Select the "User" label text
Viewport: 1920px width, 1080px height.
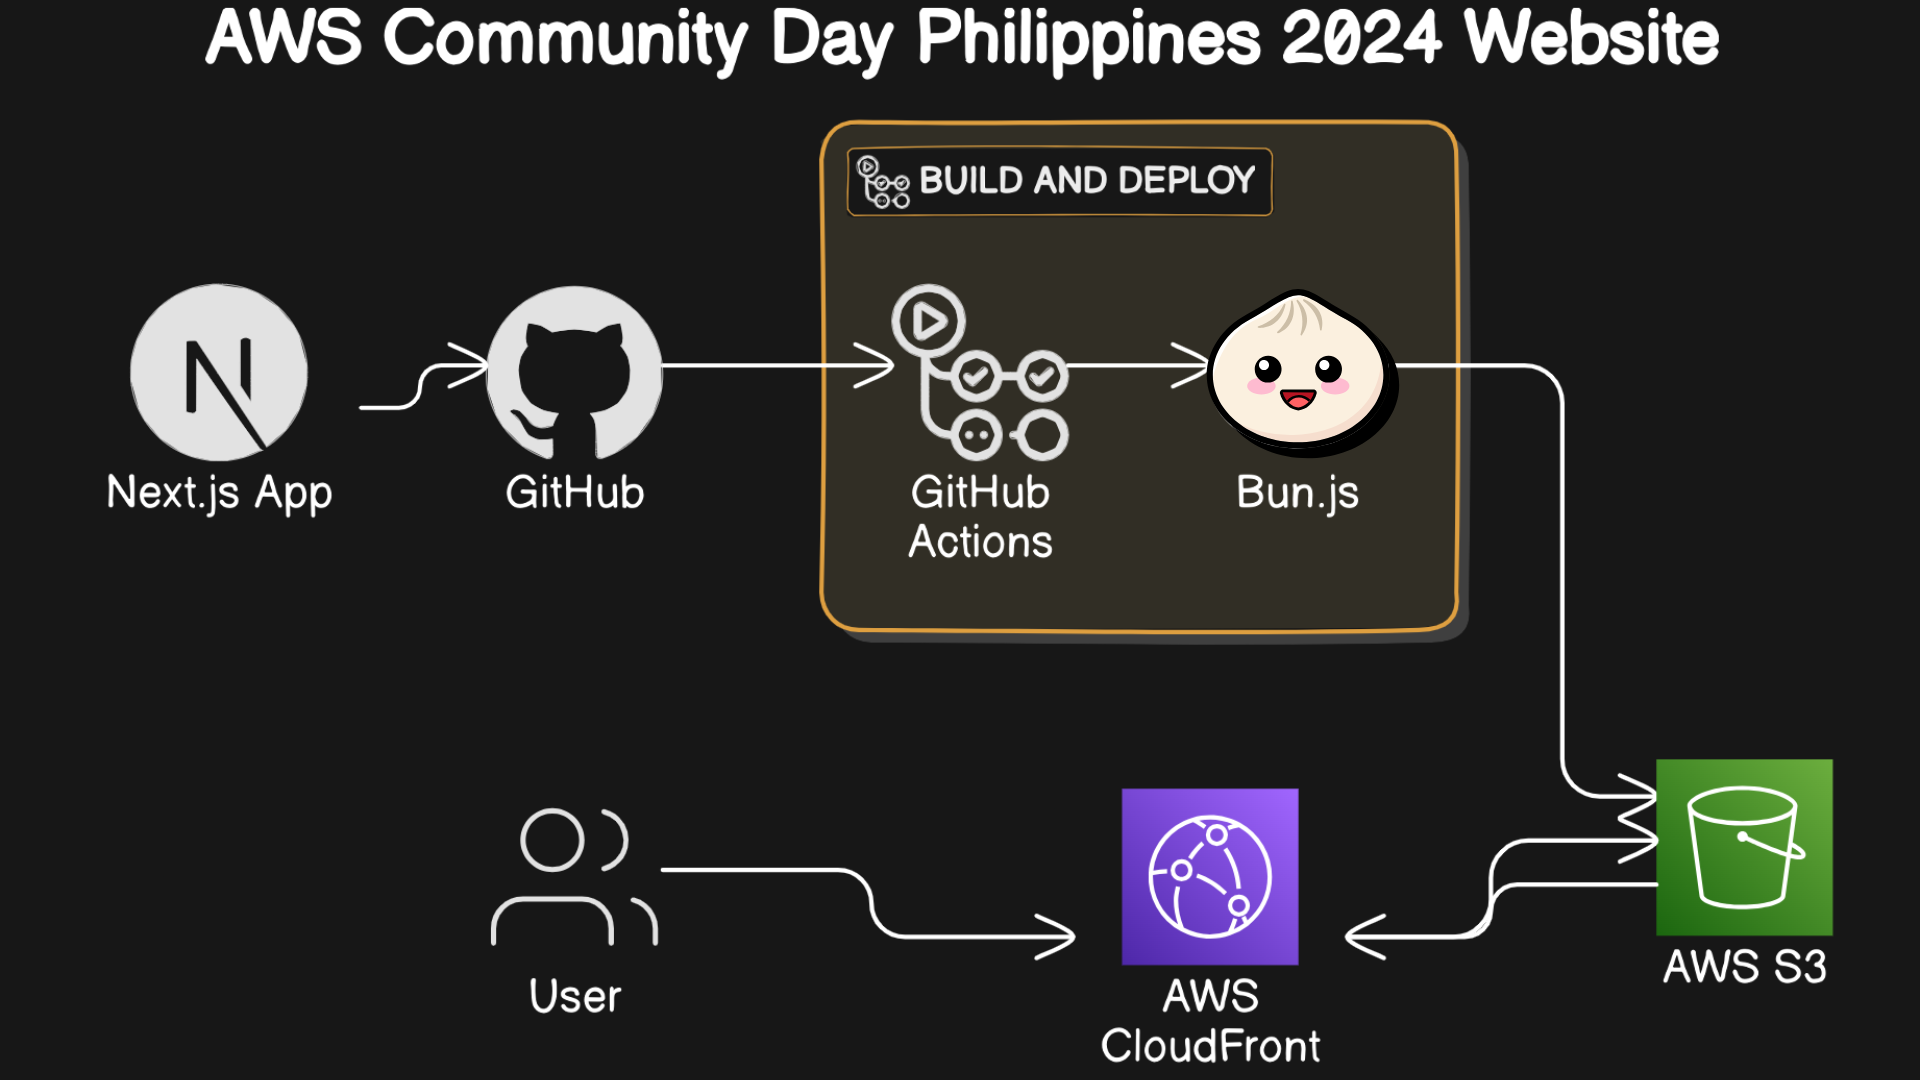tap(575, 996)
